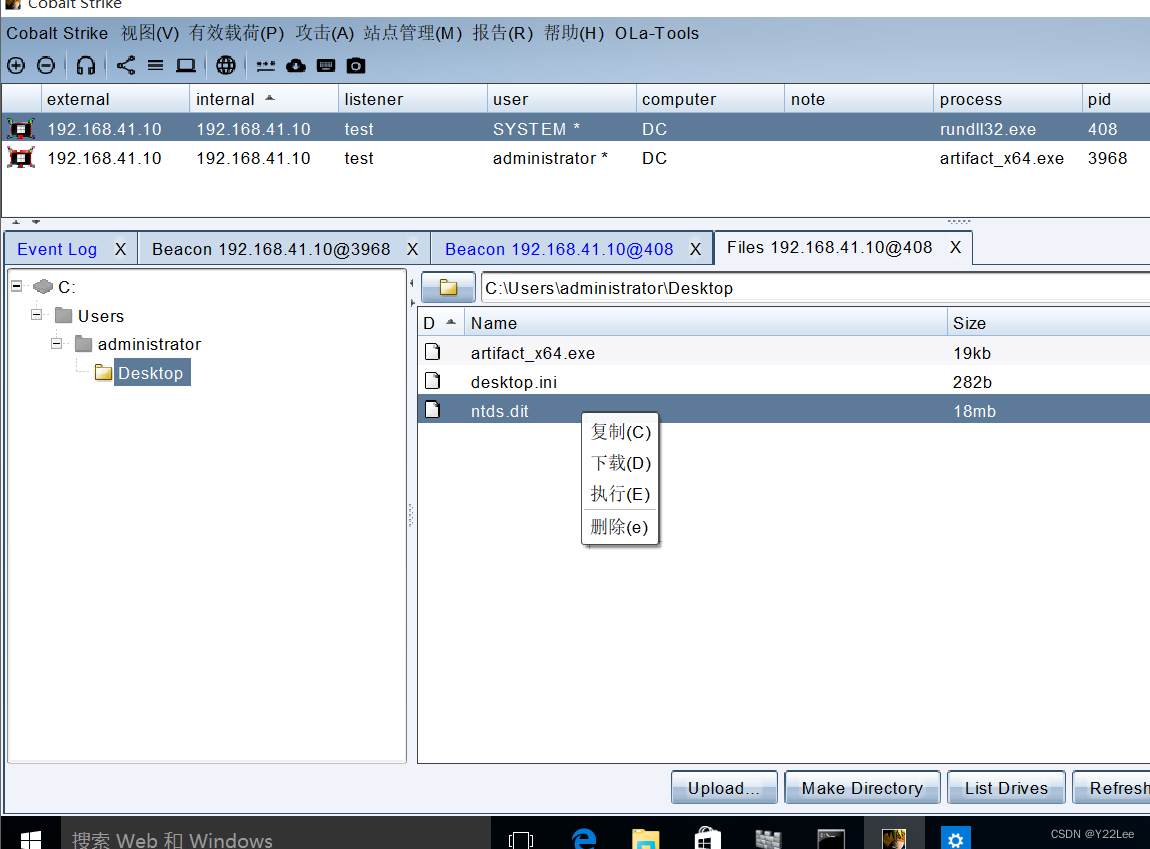
Task: Switch to session table view icon
Action: pyautogui.click(x=155, y=66)
